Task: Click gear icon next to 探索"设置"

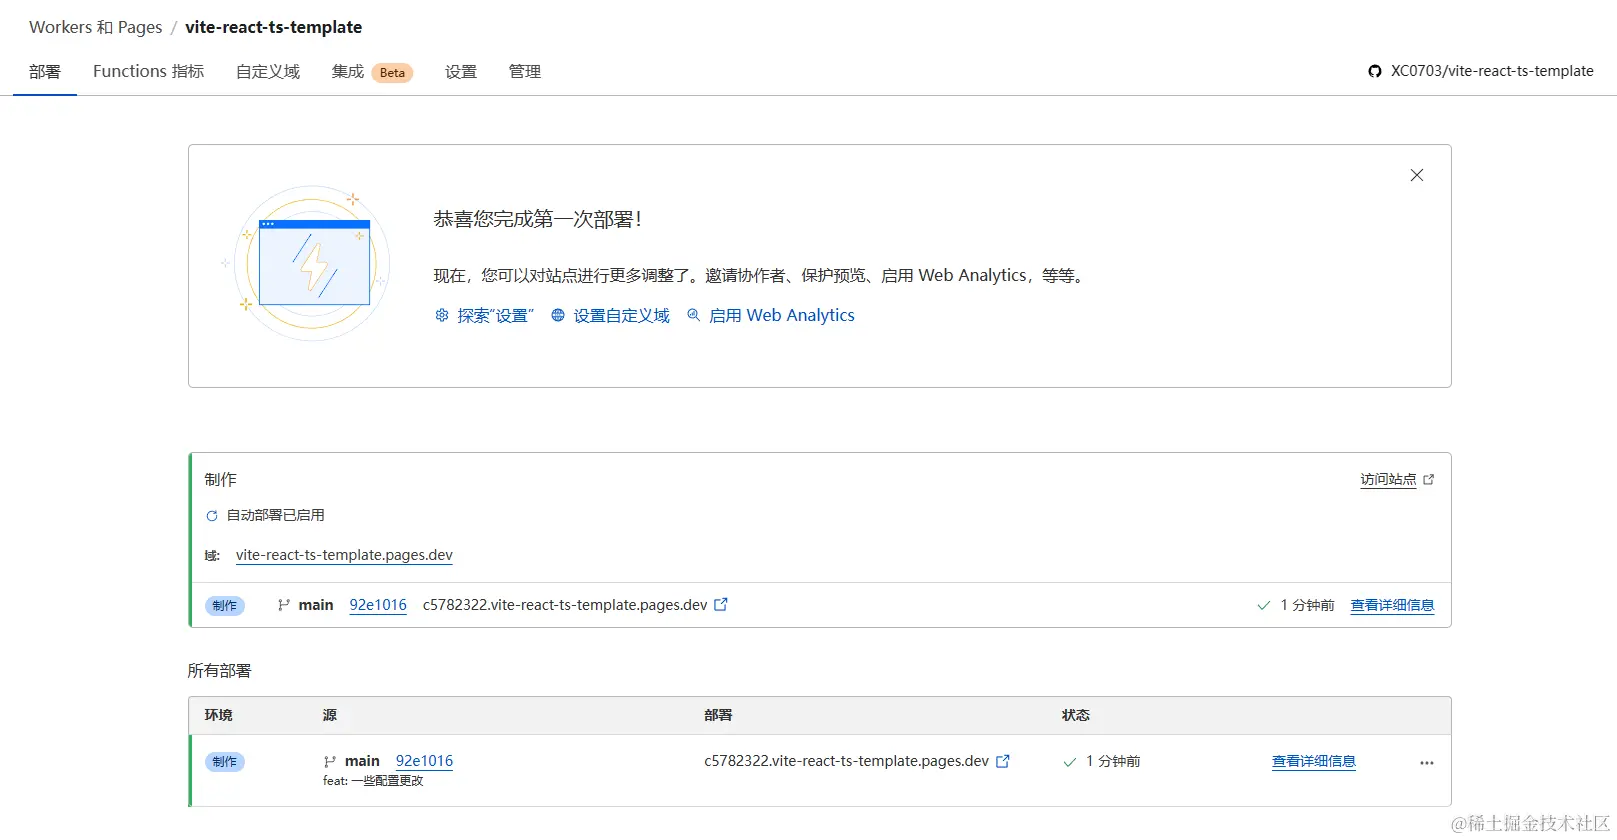Action: click(442, 315)
